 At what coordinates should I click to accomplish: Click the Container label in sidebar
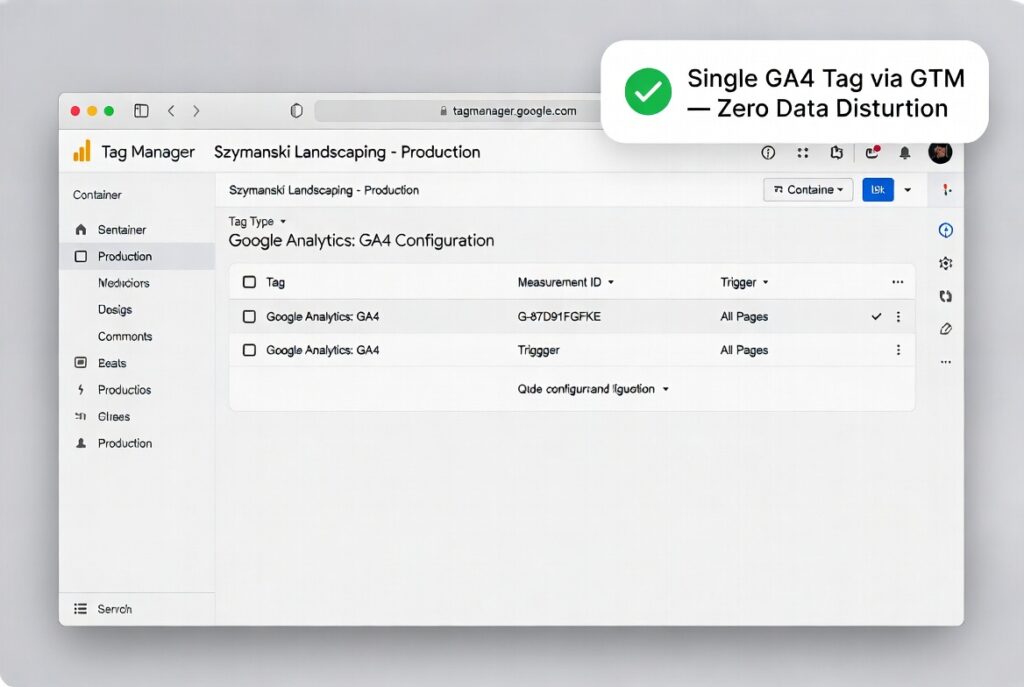[x=97, y=195]
